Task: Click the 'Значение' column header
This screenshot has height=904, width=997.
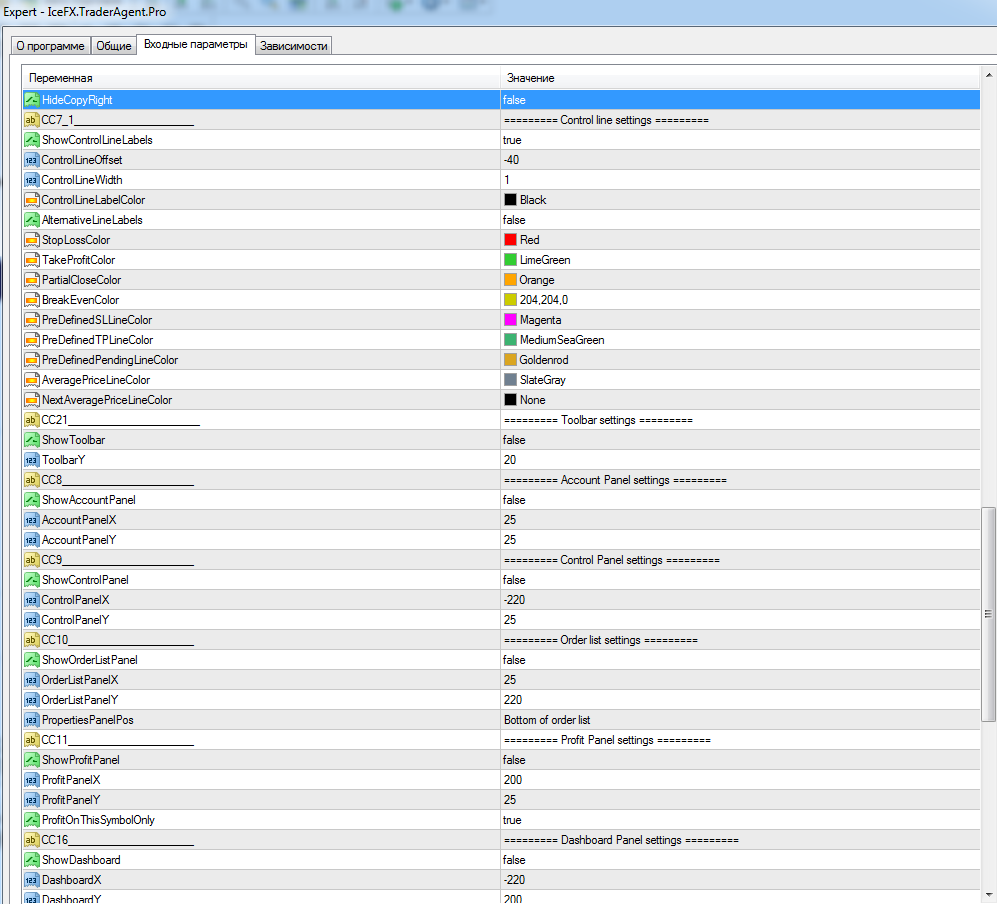Action: coord(740,78)
